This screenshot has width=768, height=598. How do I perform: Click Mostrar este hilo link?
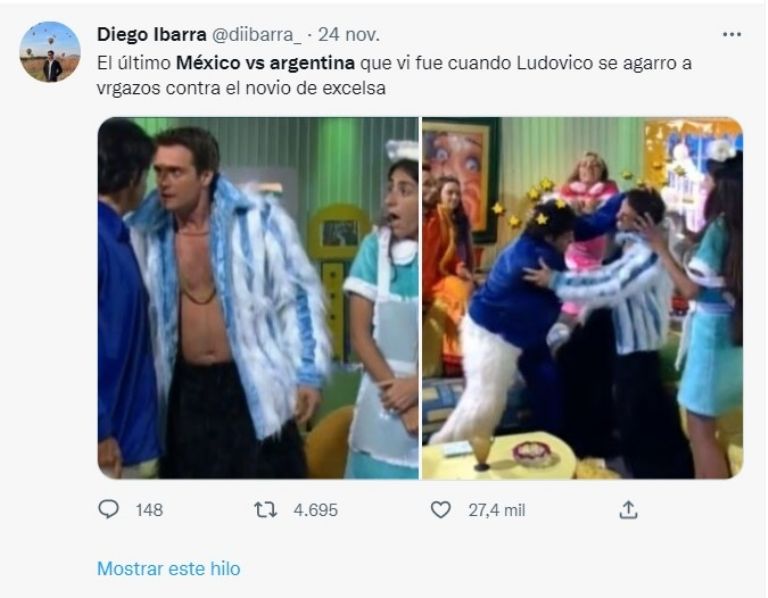[x=168, y=569]
